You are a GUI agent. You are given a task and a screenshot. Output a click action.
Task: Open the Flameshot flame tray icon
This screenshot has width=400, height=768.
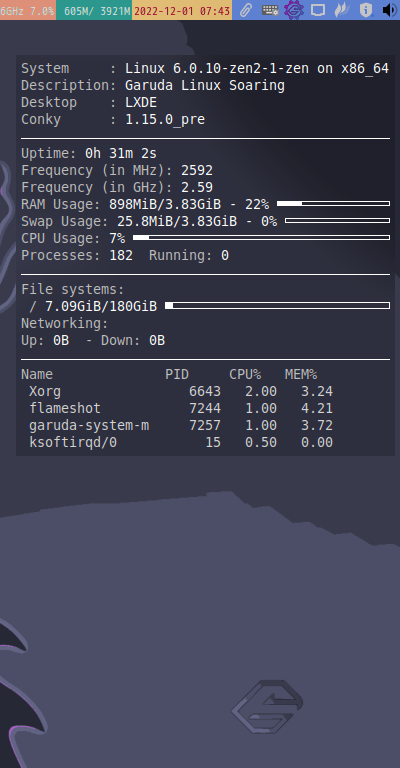(342, 10)
